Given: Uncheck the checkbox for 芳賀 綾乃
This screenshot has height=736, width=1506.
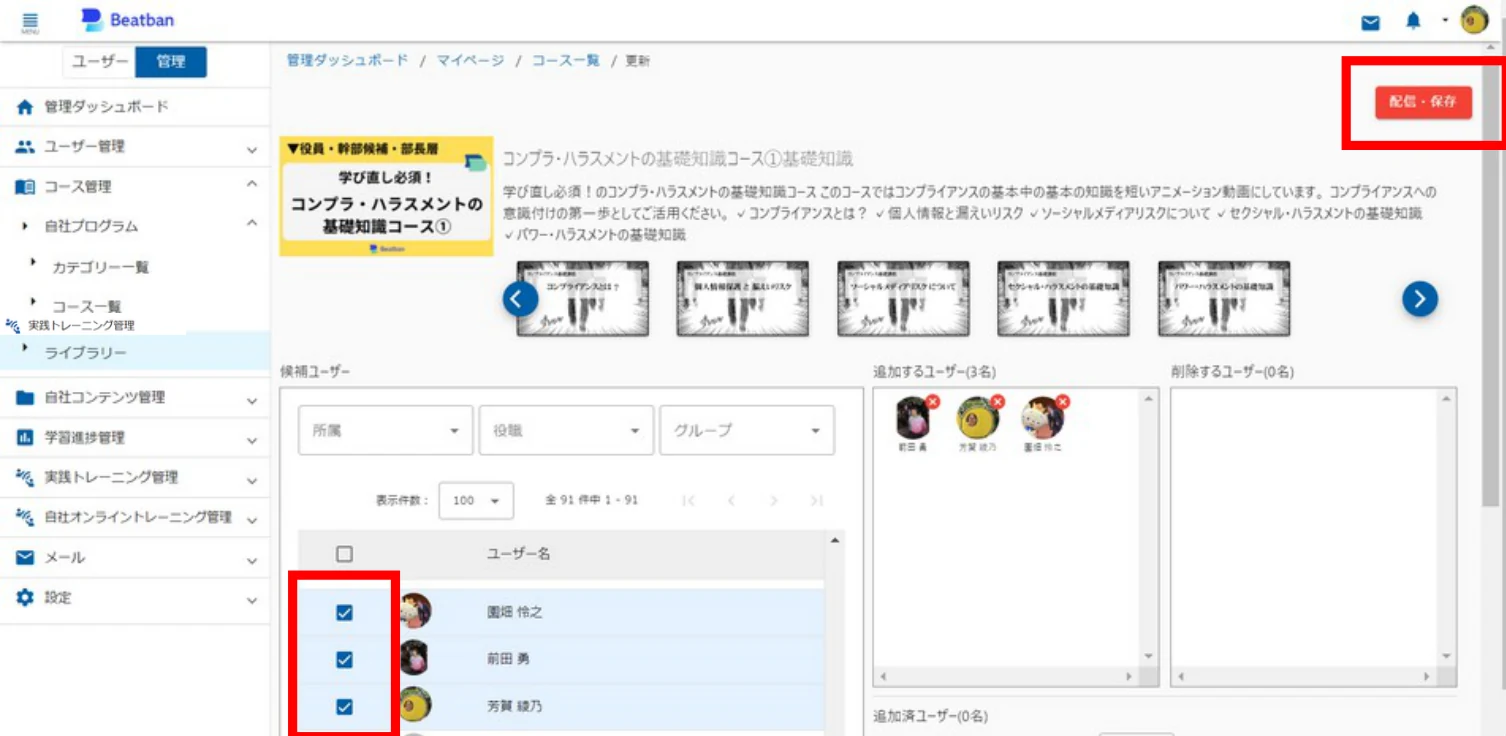Looking at the screenshot, I should [x=344, y=707].
